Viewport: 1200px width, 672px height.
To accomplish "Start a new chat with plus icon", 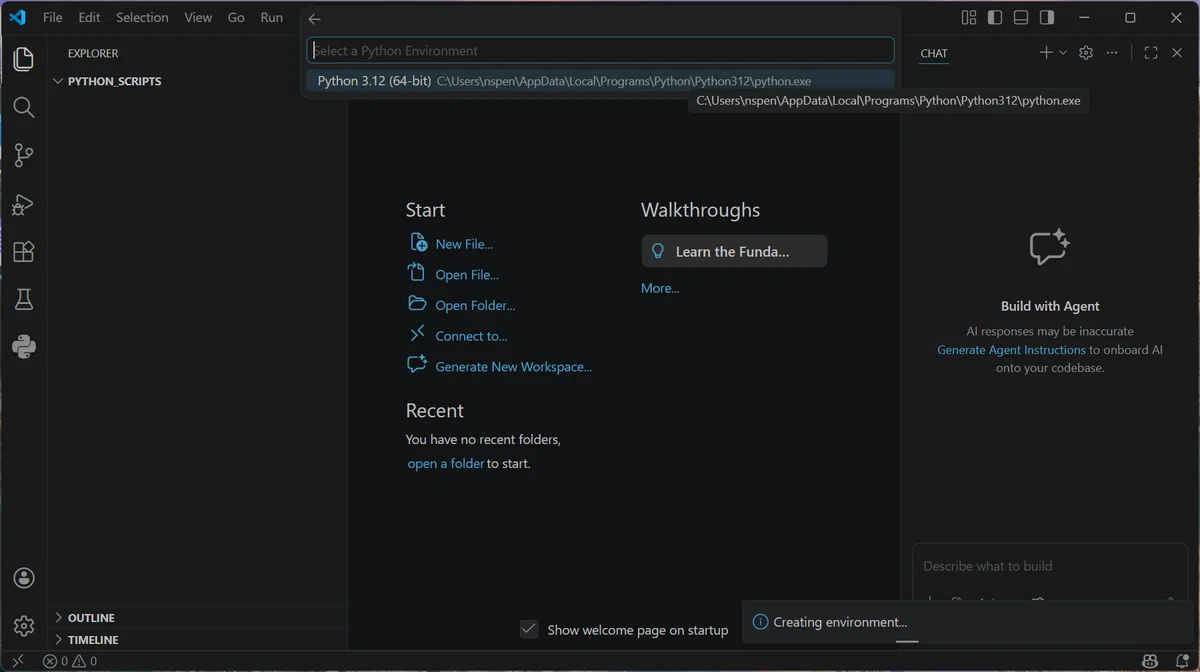I will pos(1046,53).
